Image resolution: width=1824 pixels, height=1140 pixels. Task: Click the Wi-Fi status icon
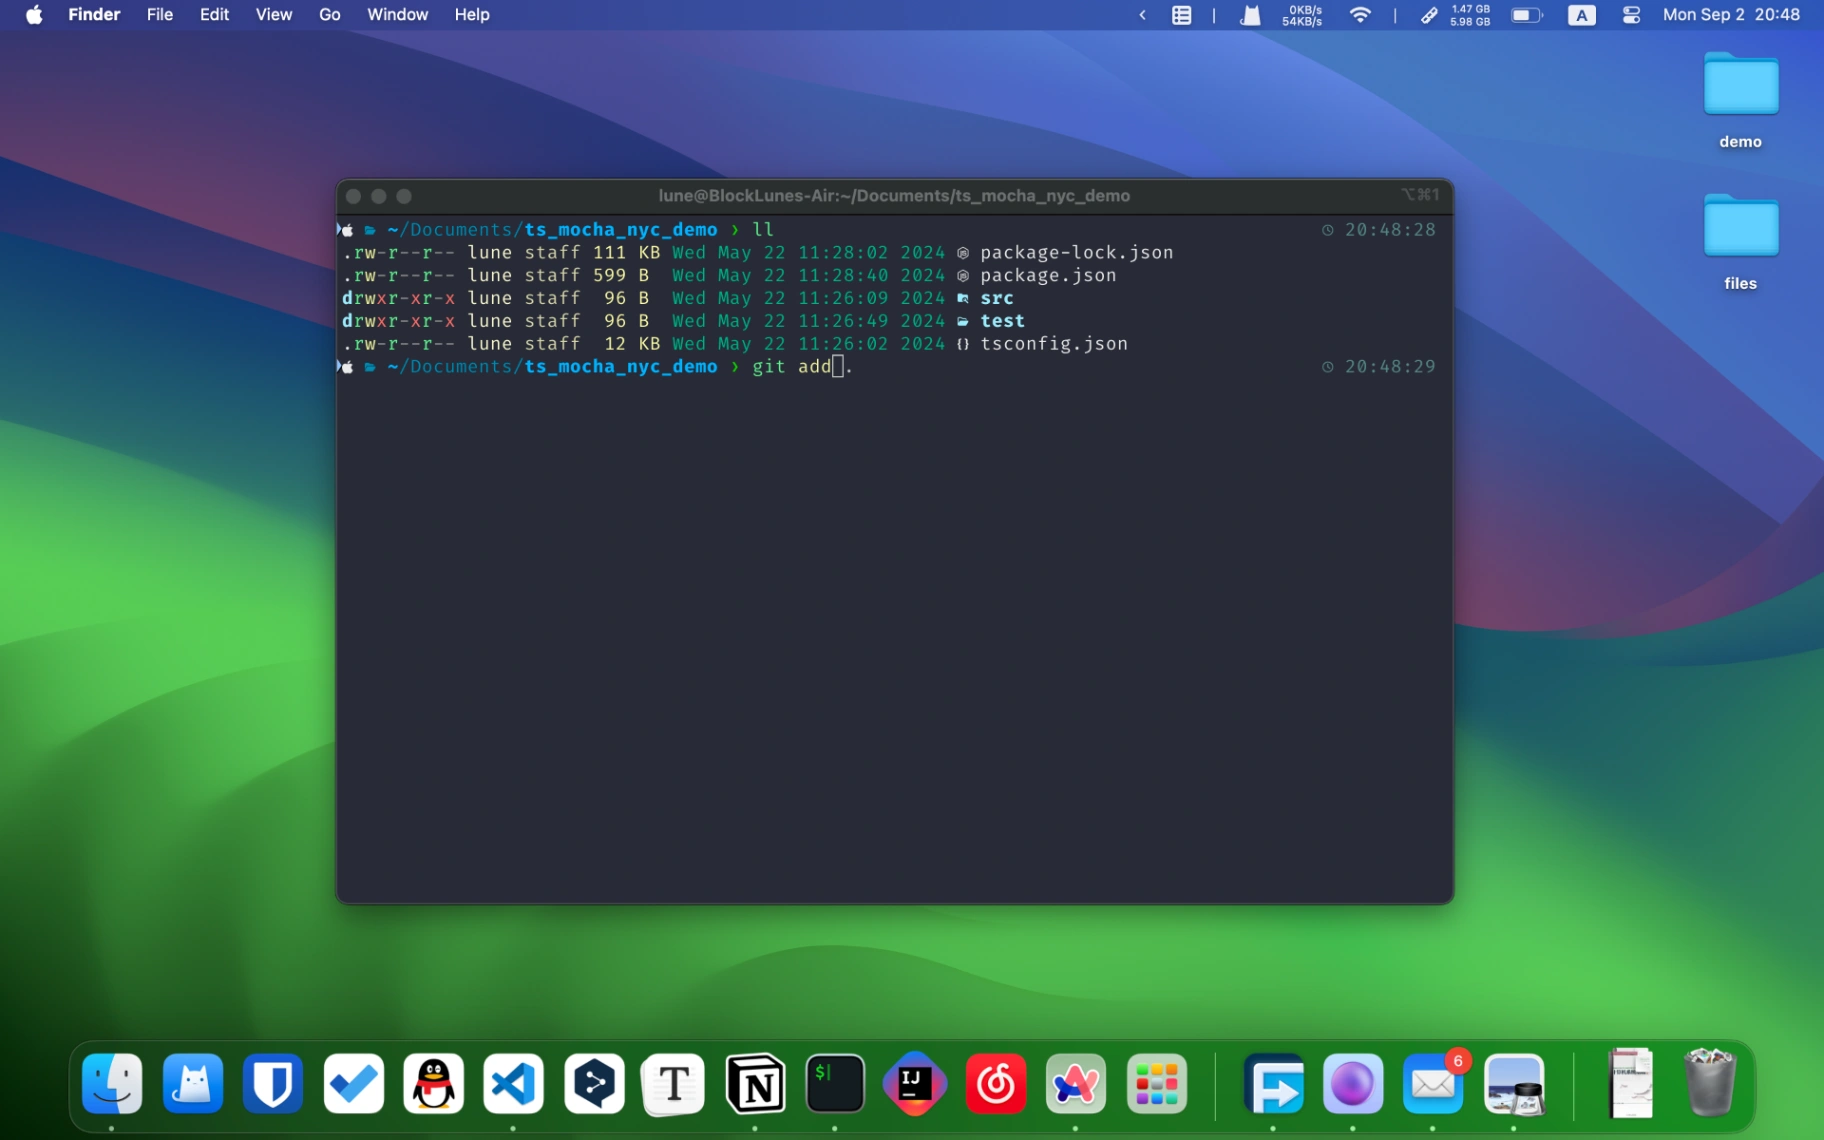[x=1360, y=15]
